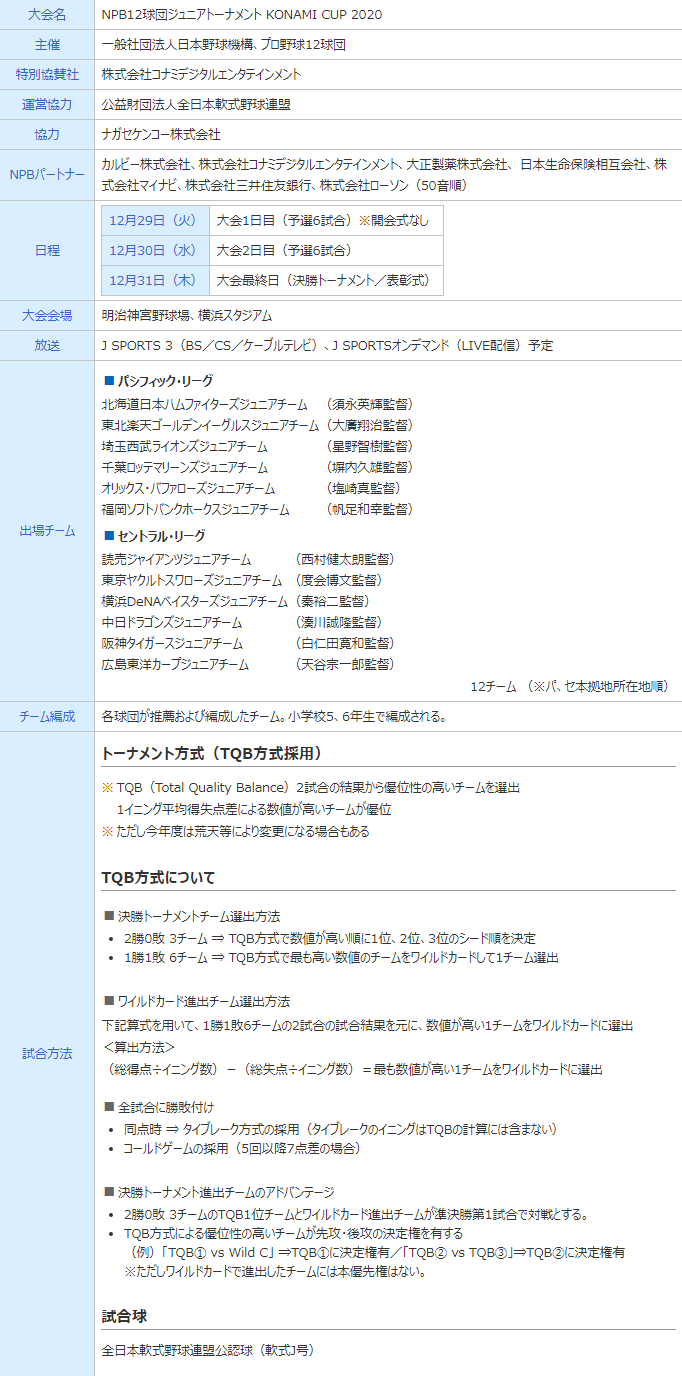Select the tournament name NPB12球団ジュニアトーナメント KONAMI CUP 2020
The width and height of the screenshot is (682, 1376).
pos(241,15)
